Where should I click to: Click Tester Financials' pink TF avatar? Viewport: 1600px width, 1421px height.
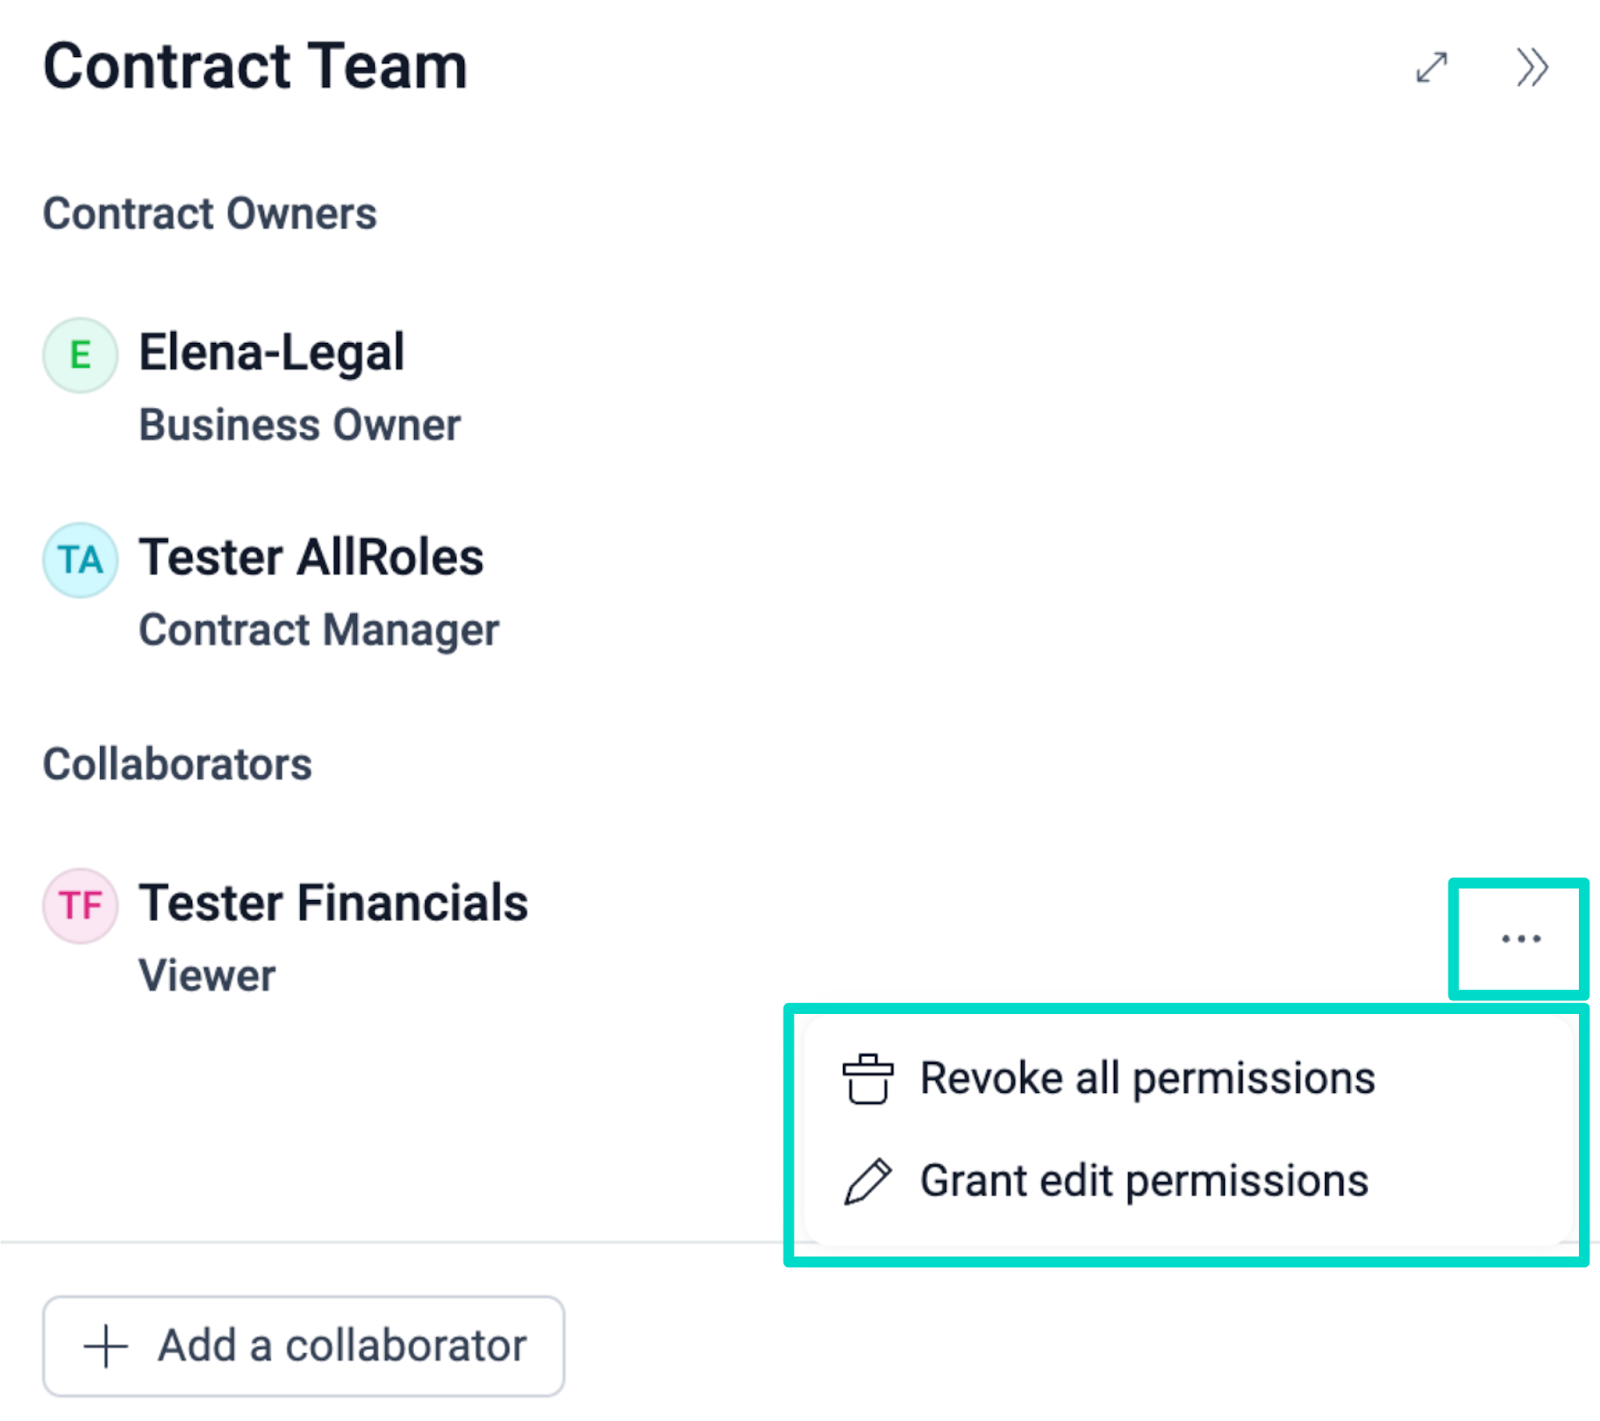pos(80,906)
